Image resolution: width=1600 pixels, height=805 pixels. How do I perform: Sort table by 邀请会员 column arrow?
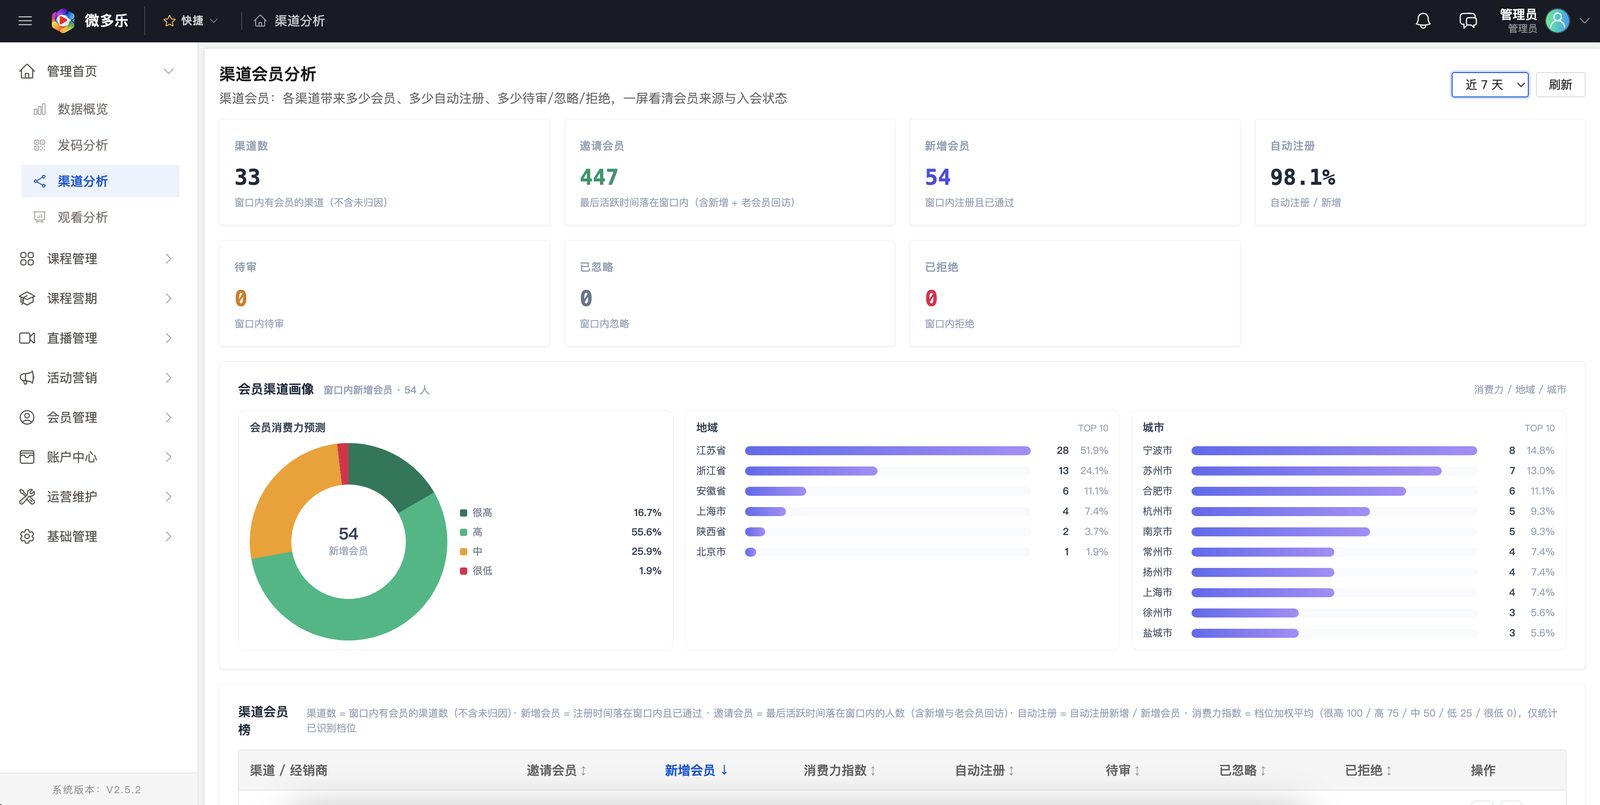(584, 770)
